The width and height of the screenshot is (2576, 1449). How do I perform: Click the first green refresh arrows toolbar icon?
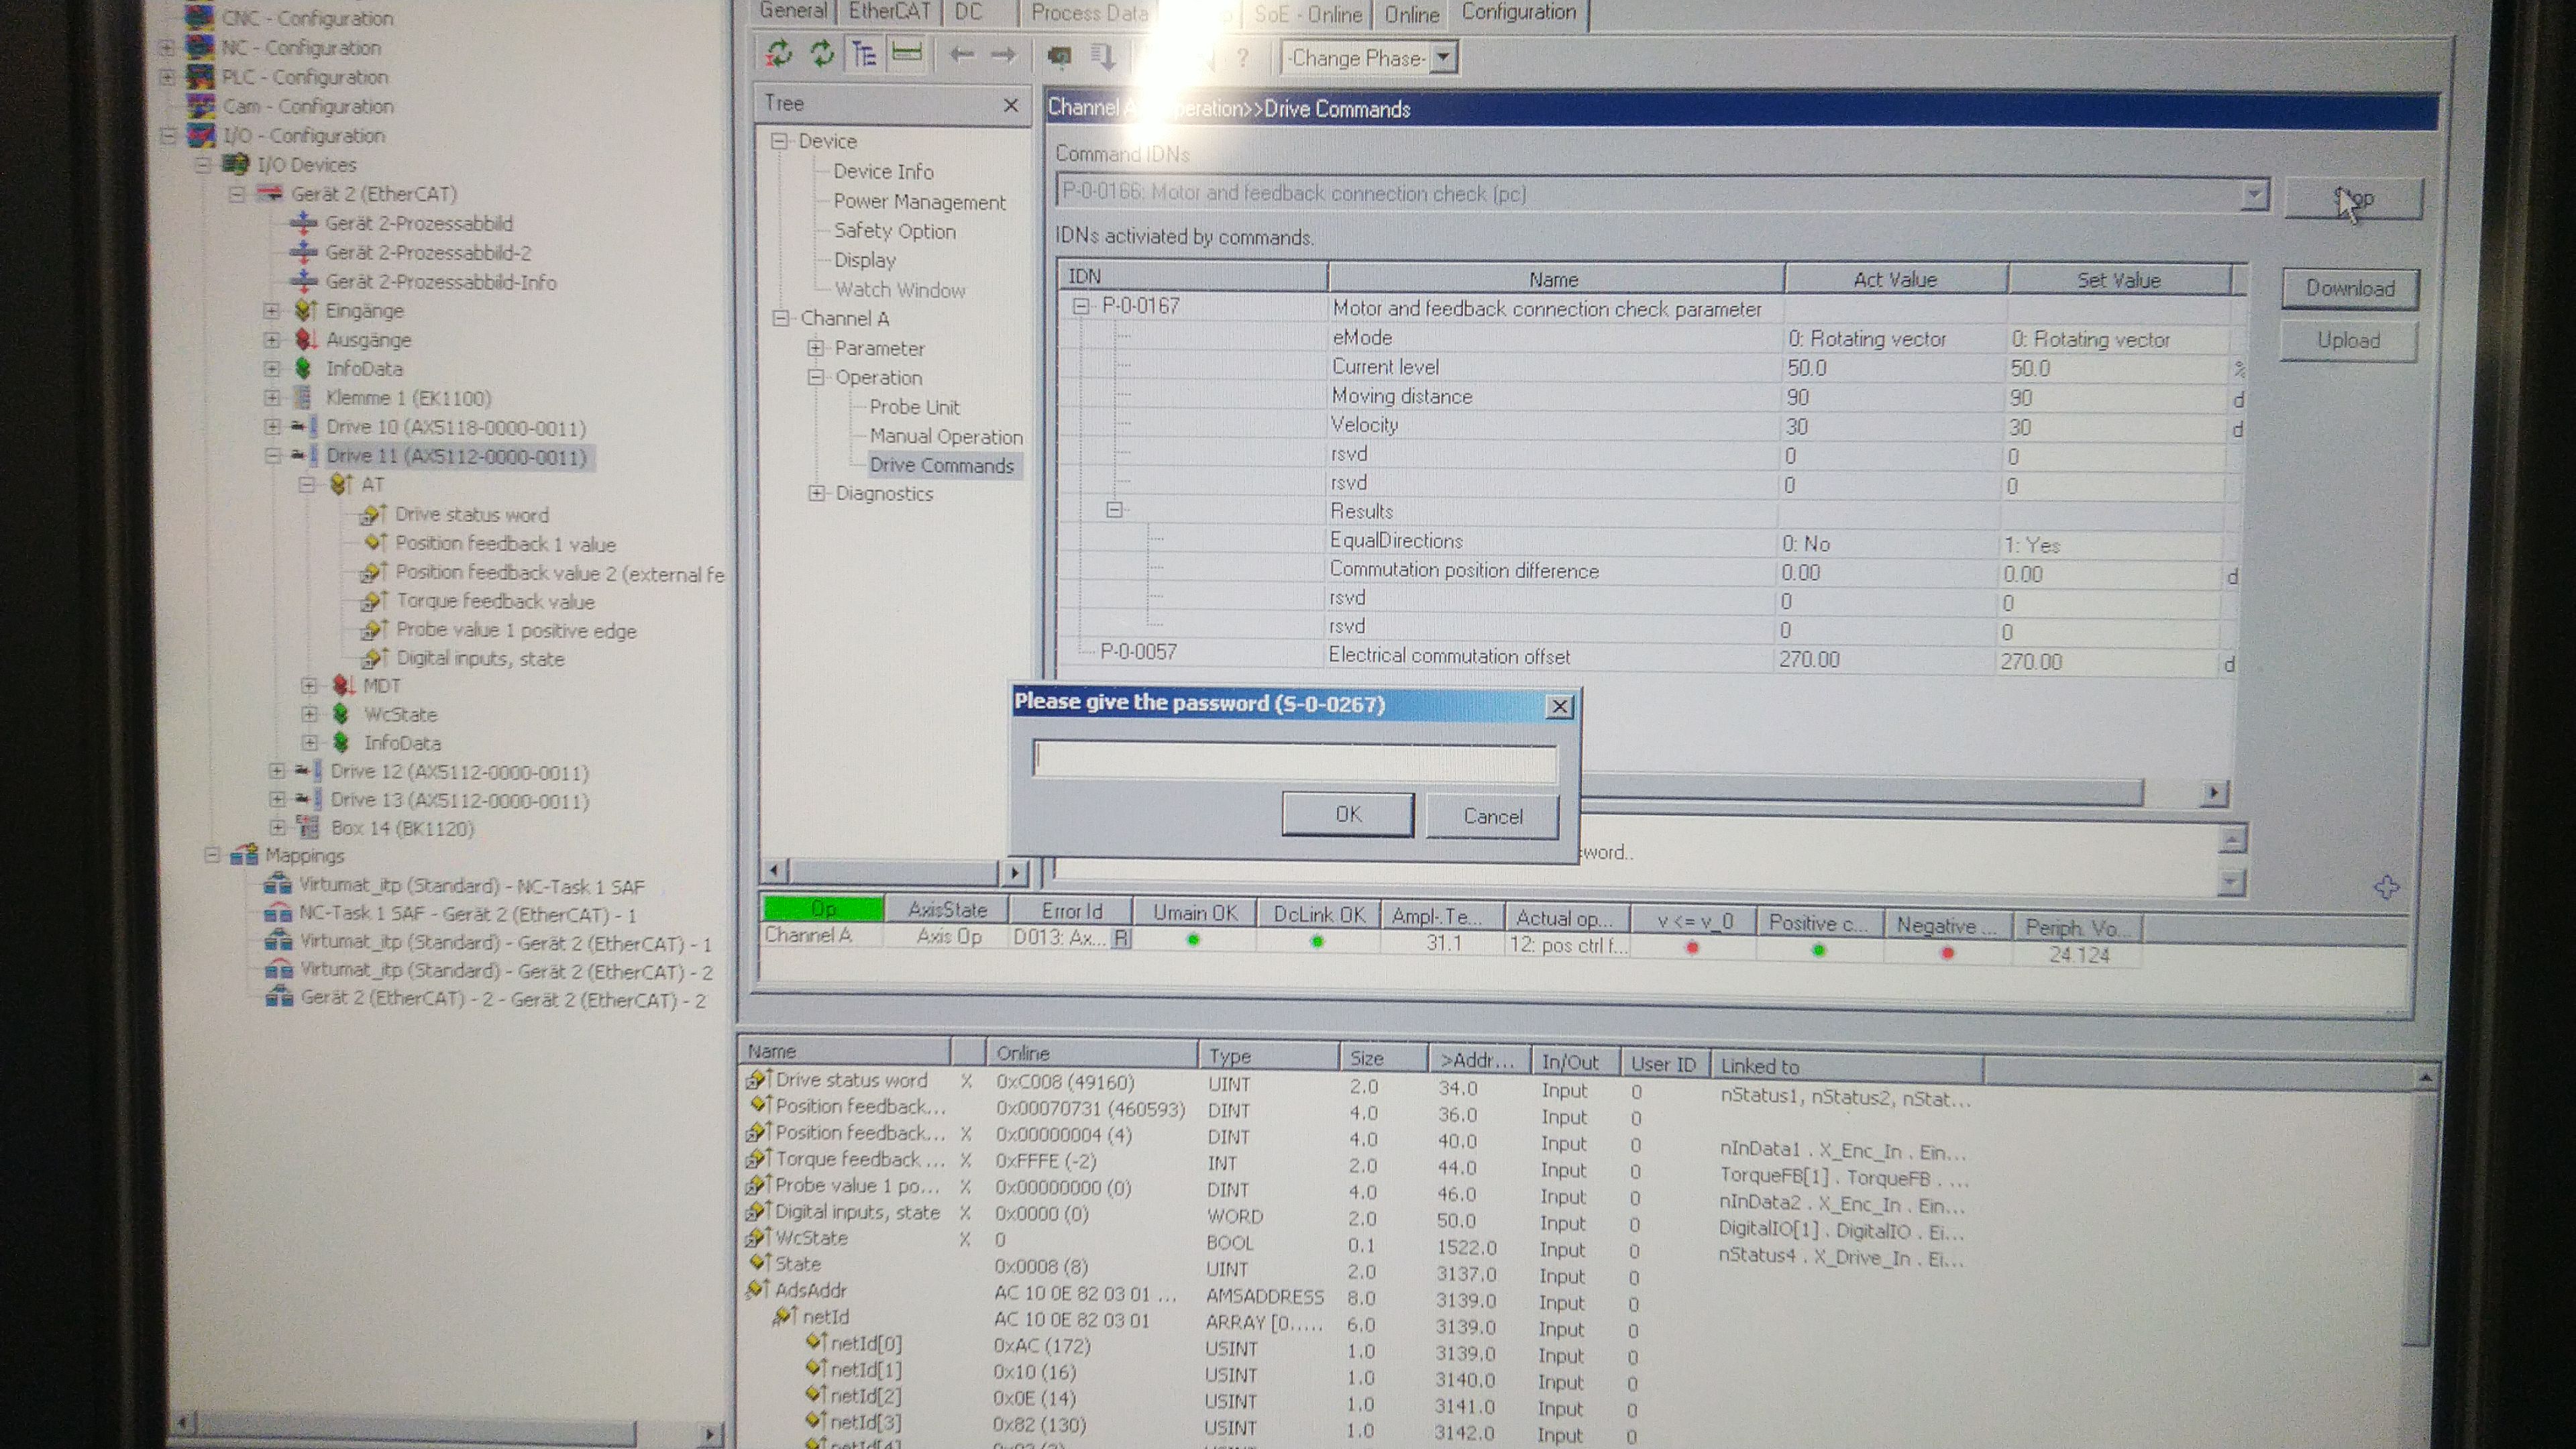point(779,54)
